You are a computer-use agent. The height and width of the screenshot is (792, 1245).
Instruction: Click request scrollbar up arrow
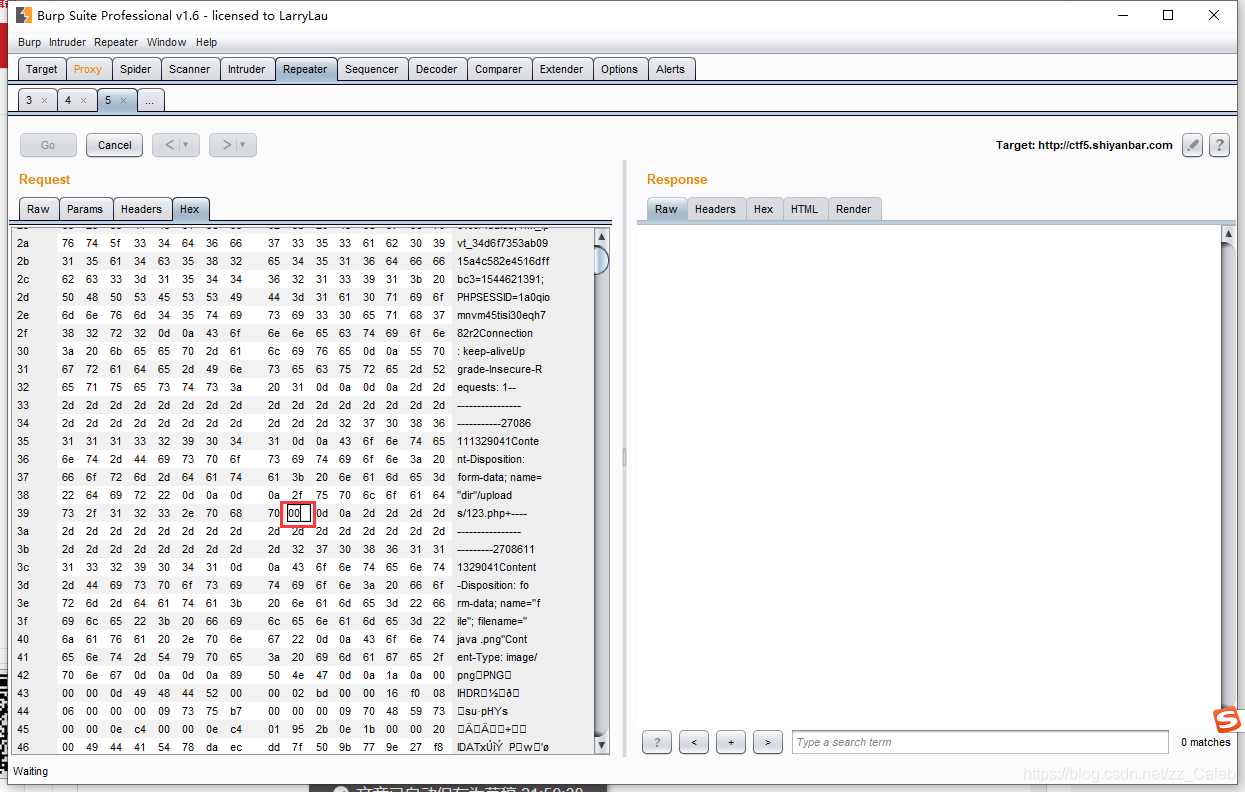(601, 236)
